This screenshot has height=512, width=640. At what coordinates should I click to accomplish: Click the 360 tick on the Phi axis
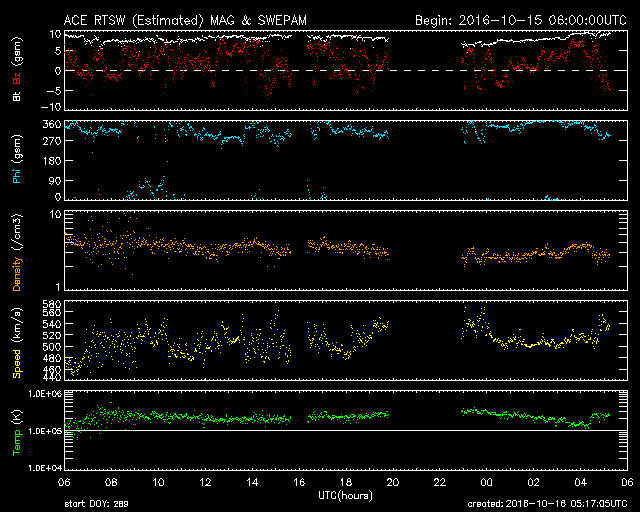[52, 124]
